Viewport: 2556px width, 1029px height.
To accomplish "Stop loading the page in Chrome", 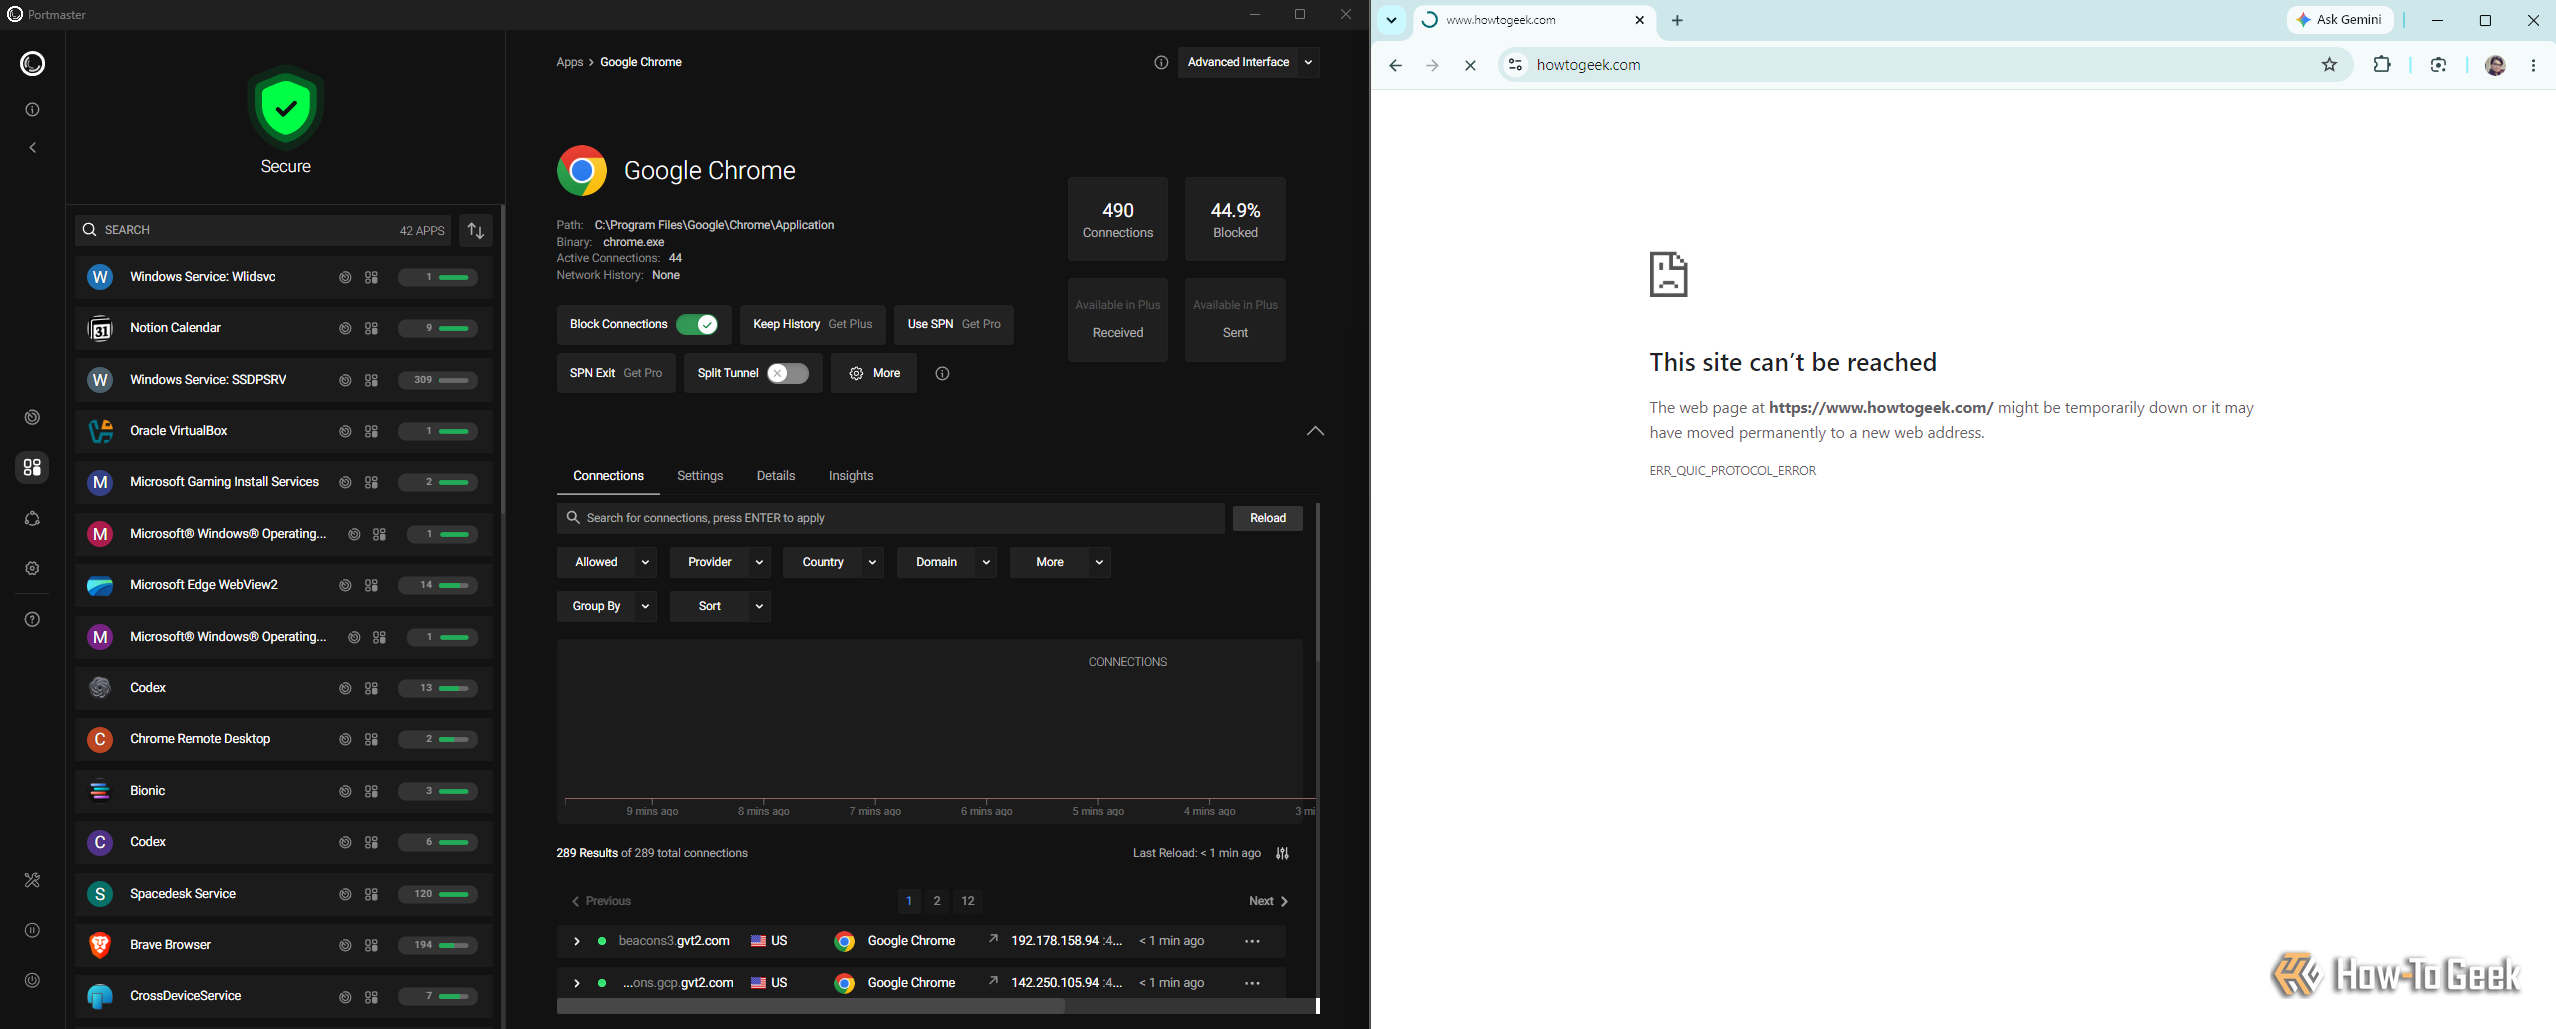I will coord(1470,65).
